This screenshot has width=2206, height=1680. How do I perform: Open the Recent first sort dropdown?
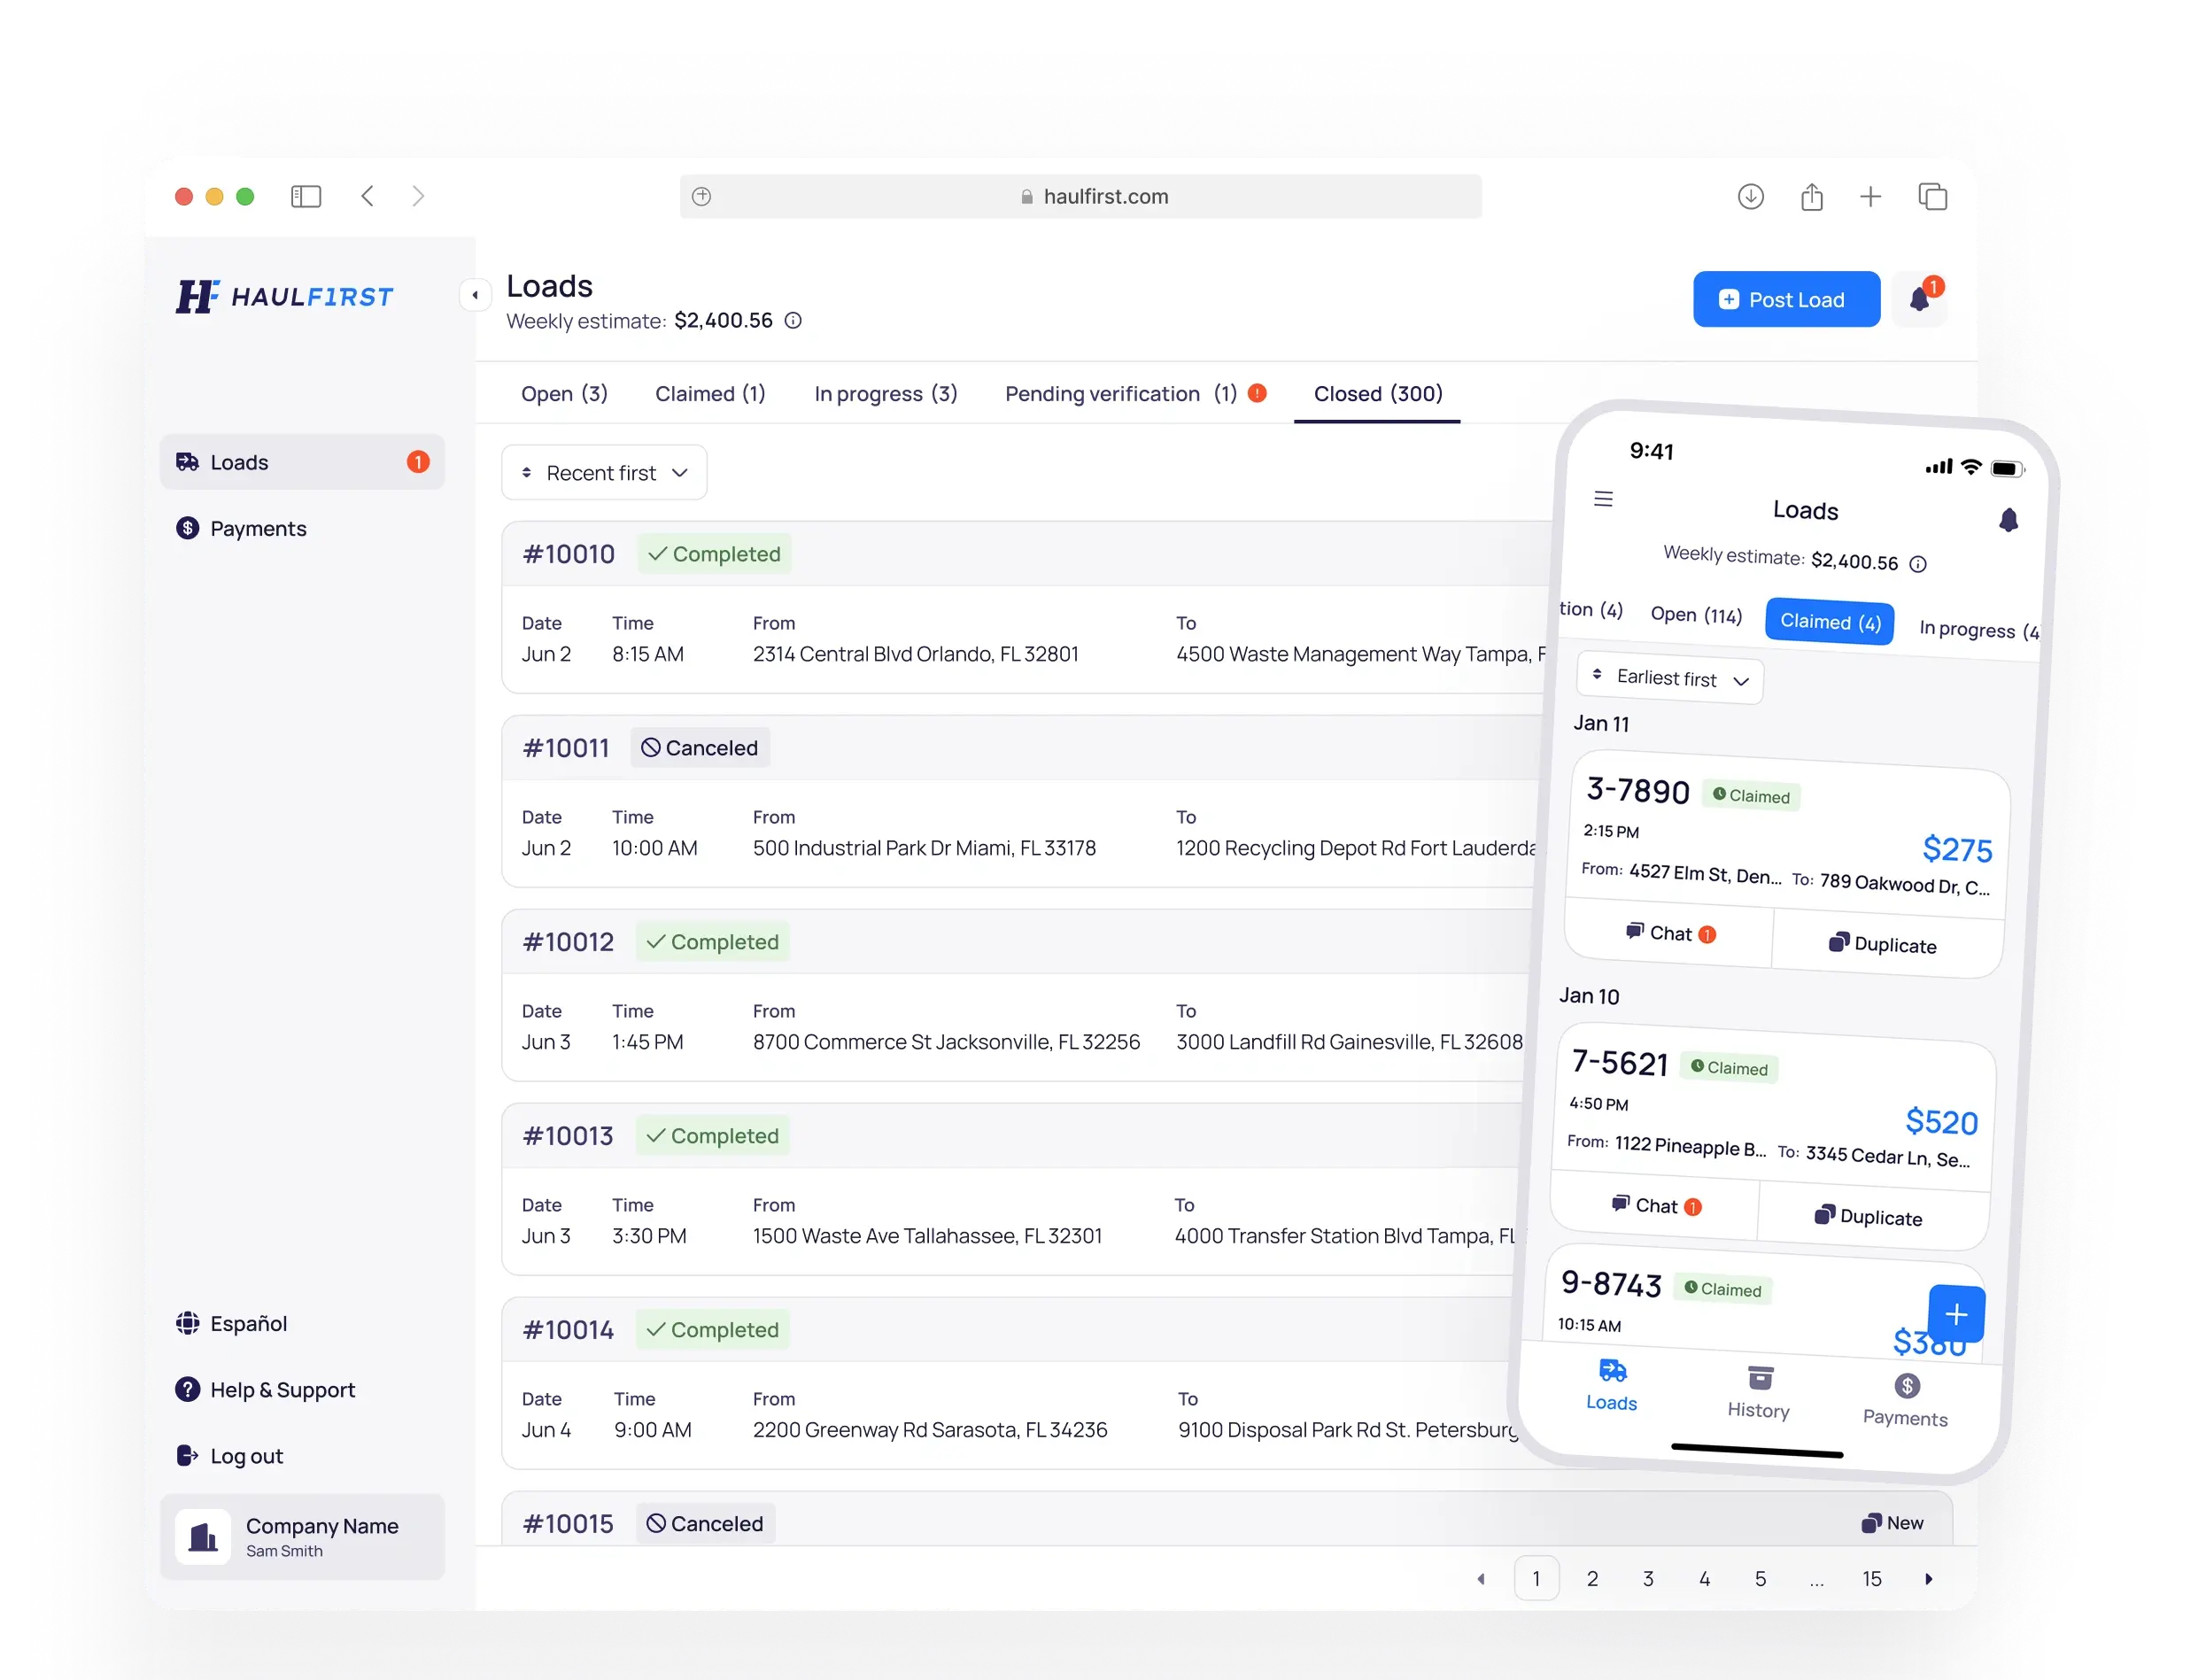[604, 473]
